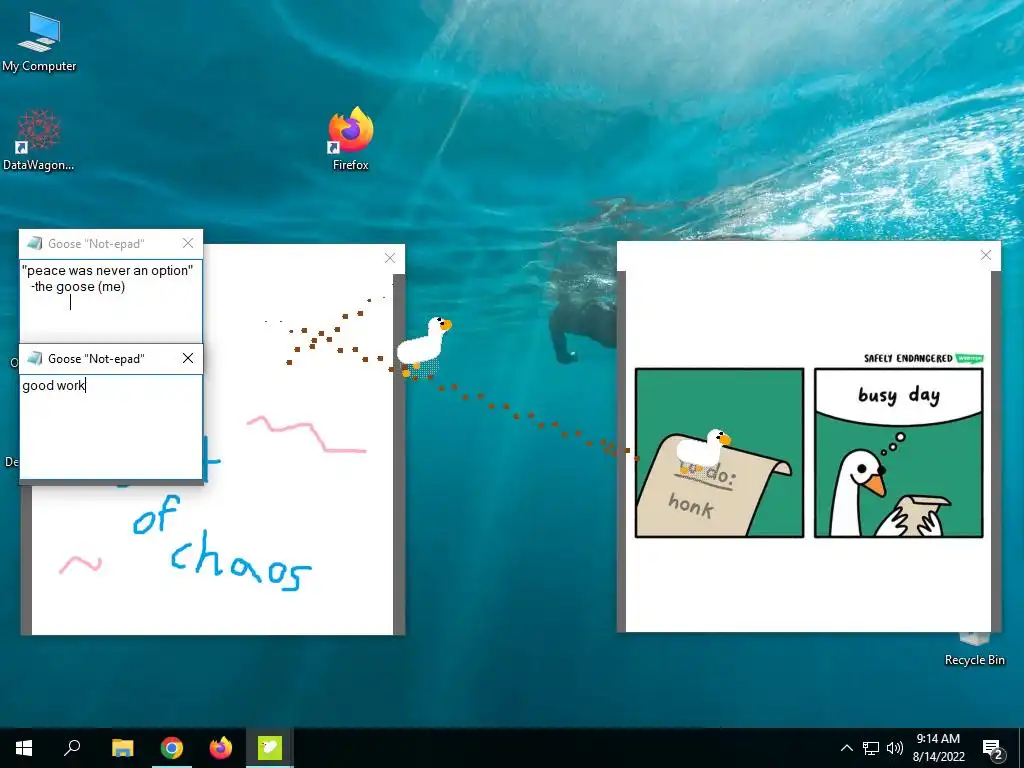
Task: Click the lower Not-epad title bar icon
Action: click(x=35, y=358)
